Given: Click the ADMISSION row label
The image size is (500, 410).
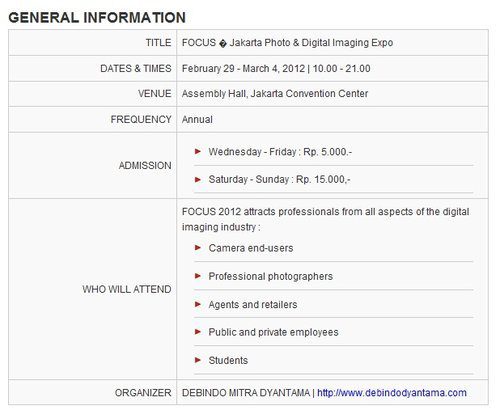Looking at the screenshot, I should click(x=145, y=166).
